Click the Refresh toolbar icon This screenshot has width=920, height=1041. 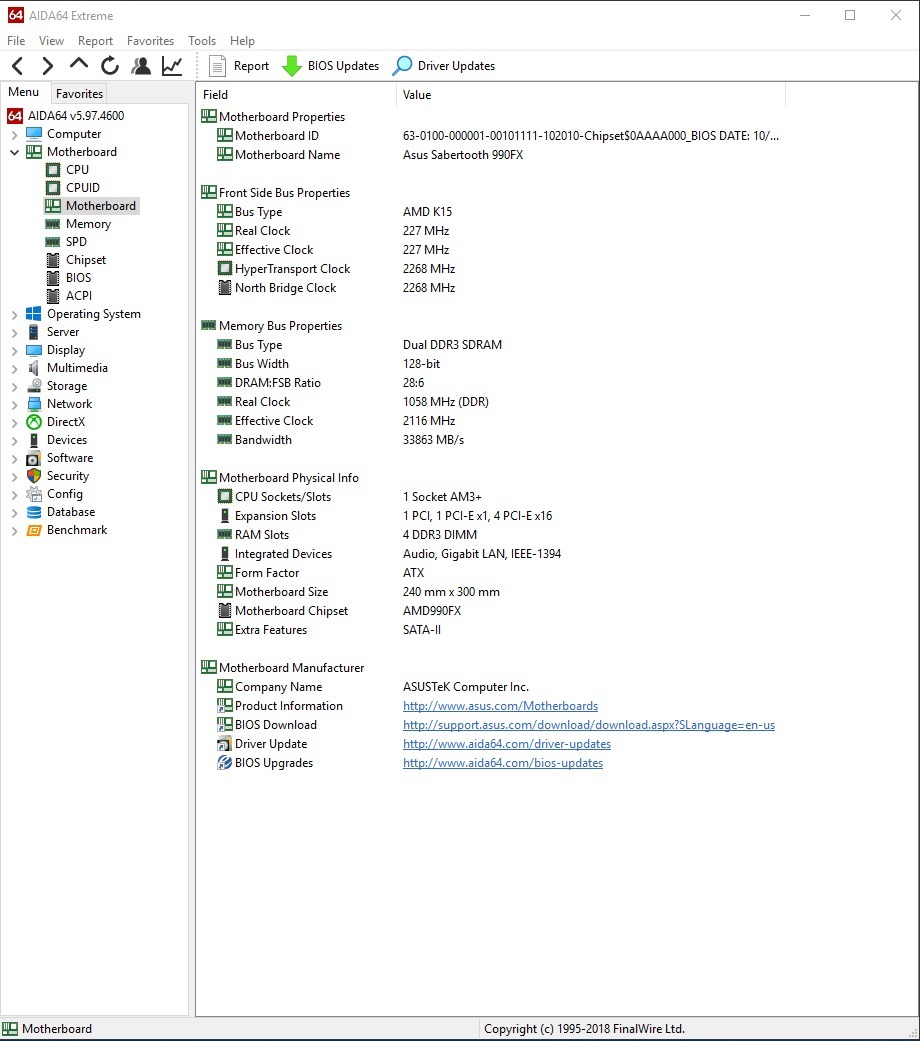tap(110, 66)
